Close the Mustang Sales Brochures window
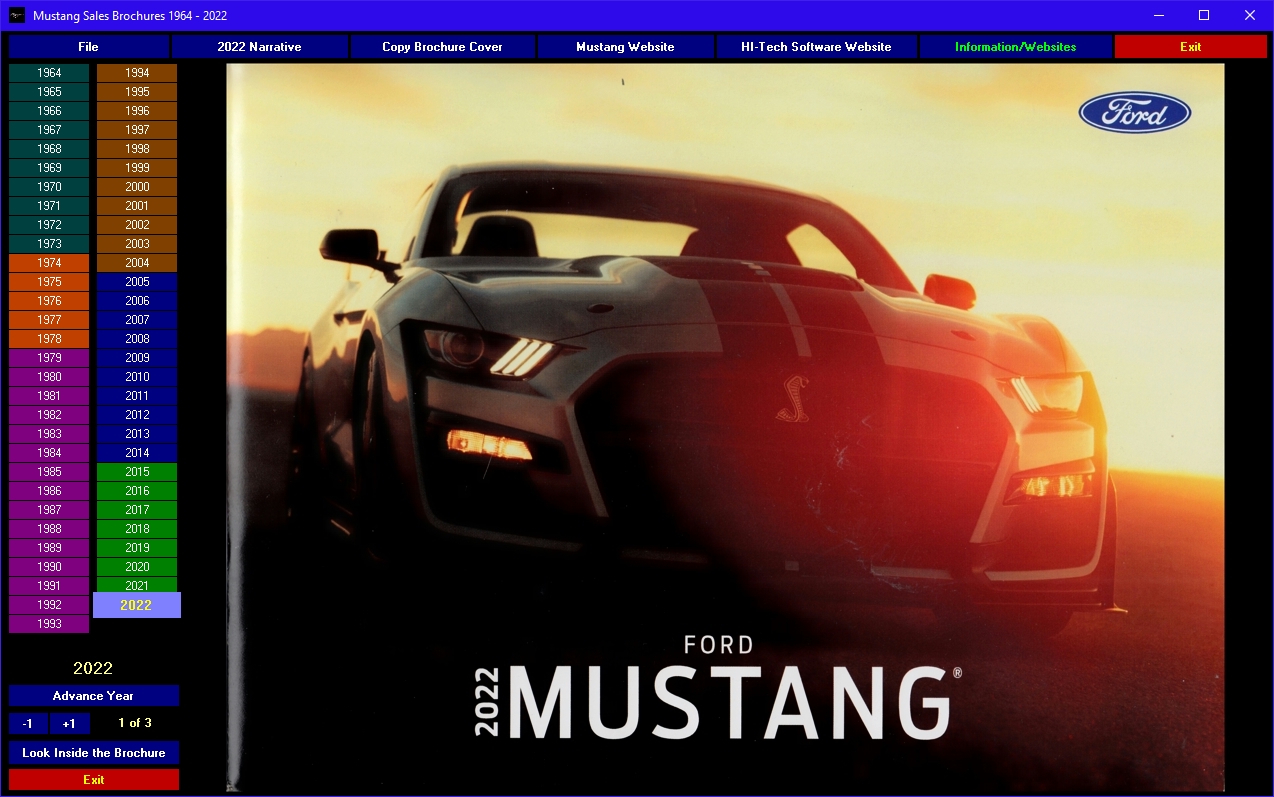The image size is (1274, 797). [x=1250, y=15]
